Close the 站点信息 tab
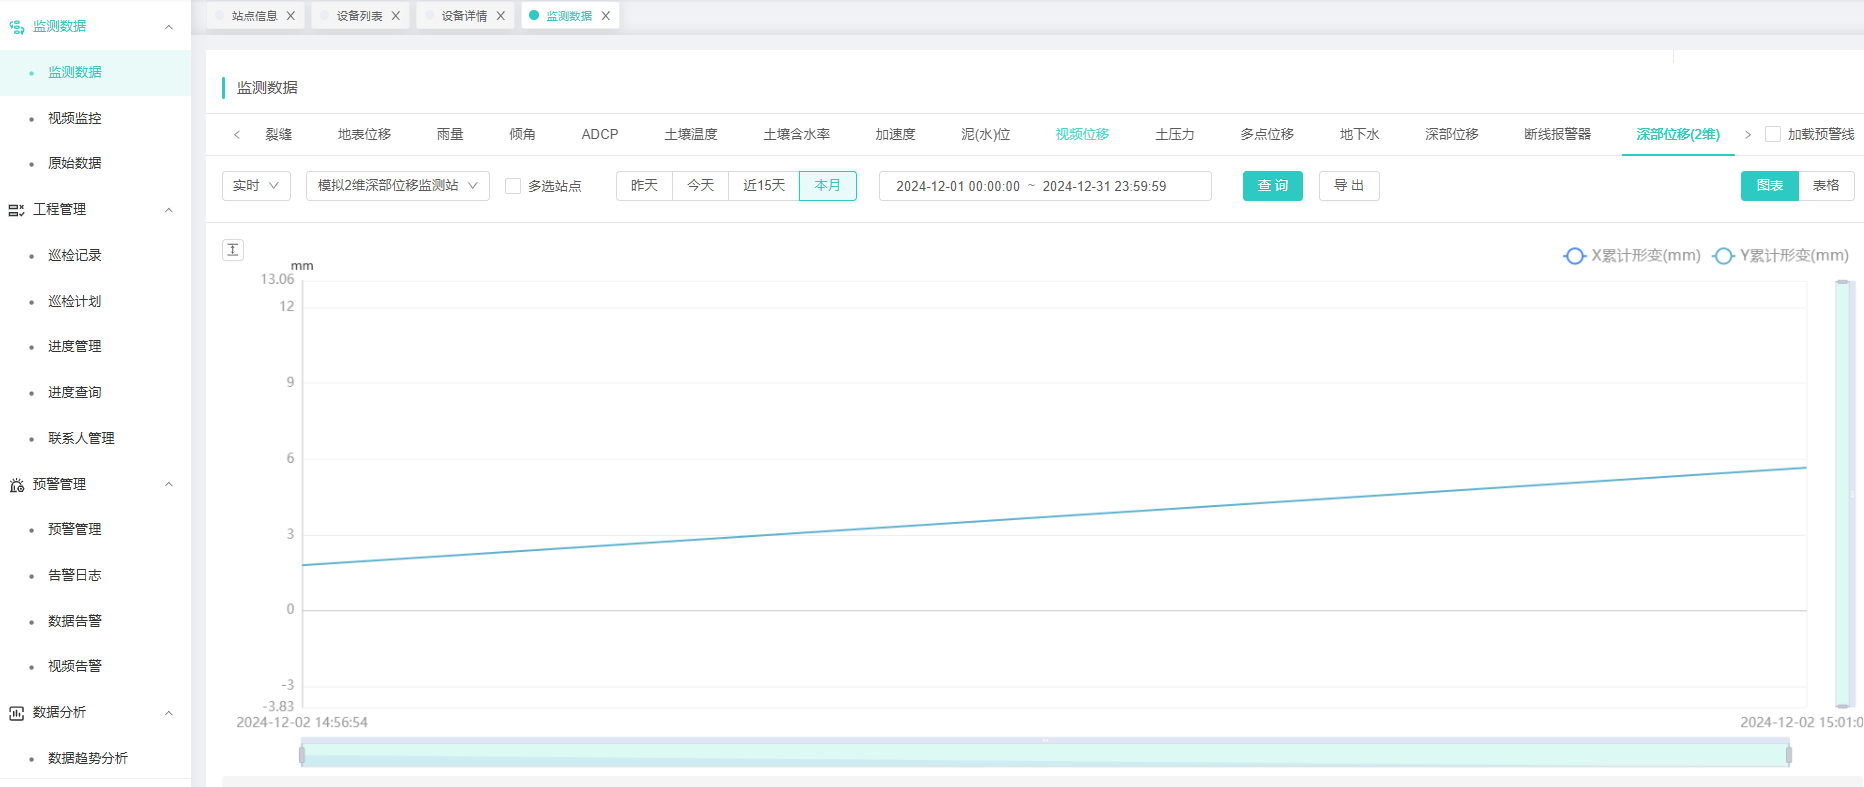 pos(291,16)
